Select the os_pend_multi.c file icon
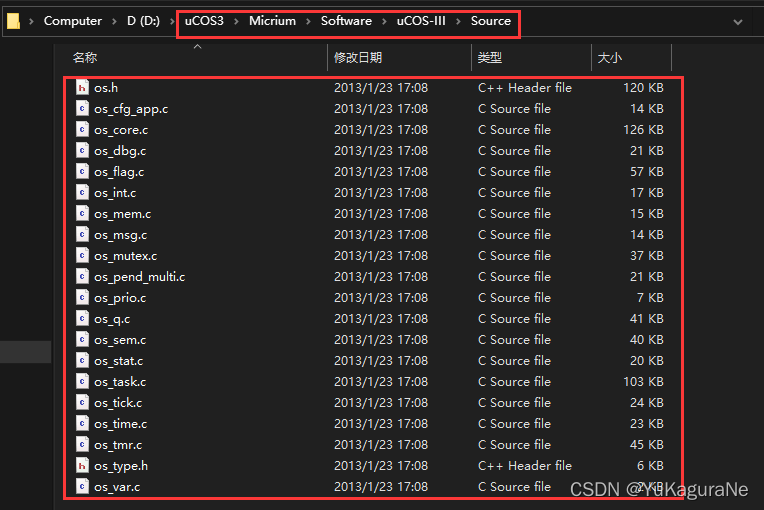 tap(82, 276)
